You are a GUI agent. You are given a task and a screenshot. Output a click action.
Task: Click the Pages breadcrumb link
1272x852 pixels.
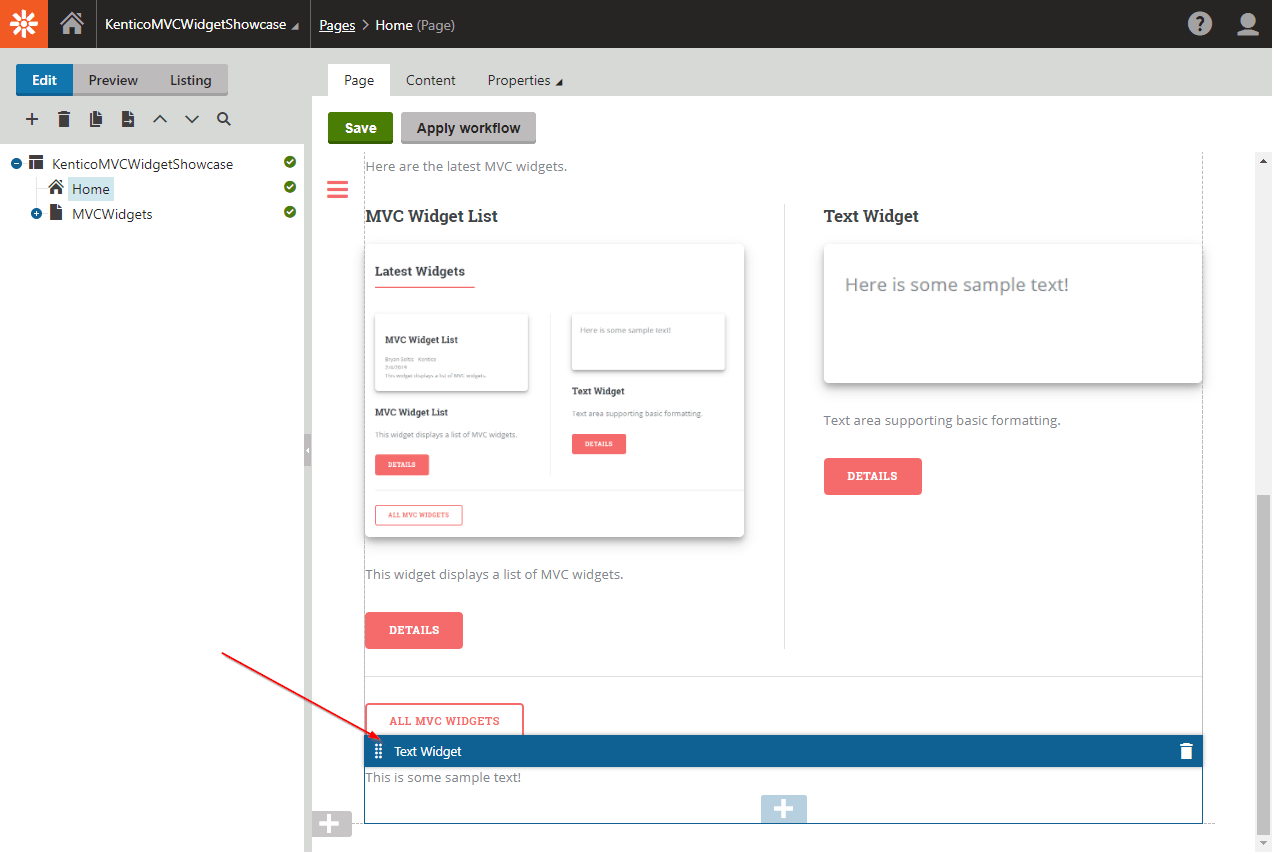point(337,25)
